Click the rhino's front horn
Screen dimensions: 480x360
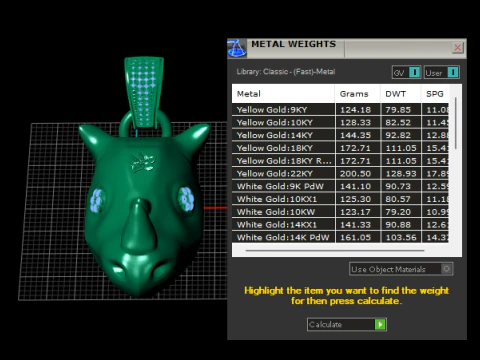tap(139, 226)
